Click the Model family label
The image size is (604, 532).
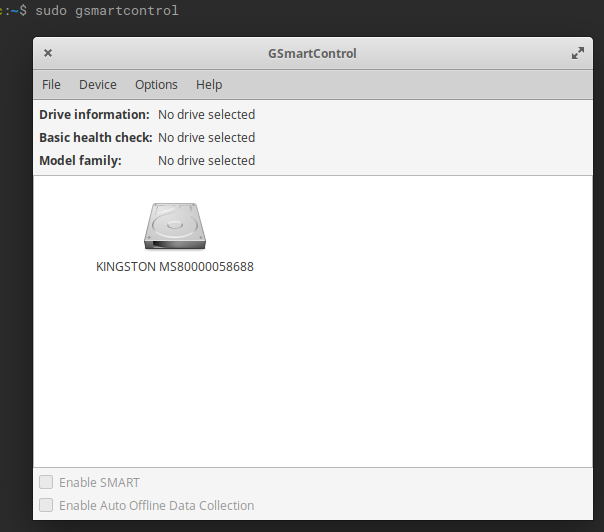coord(81,161)
